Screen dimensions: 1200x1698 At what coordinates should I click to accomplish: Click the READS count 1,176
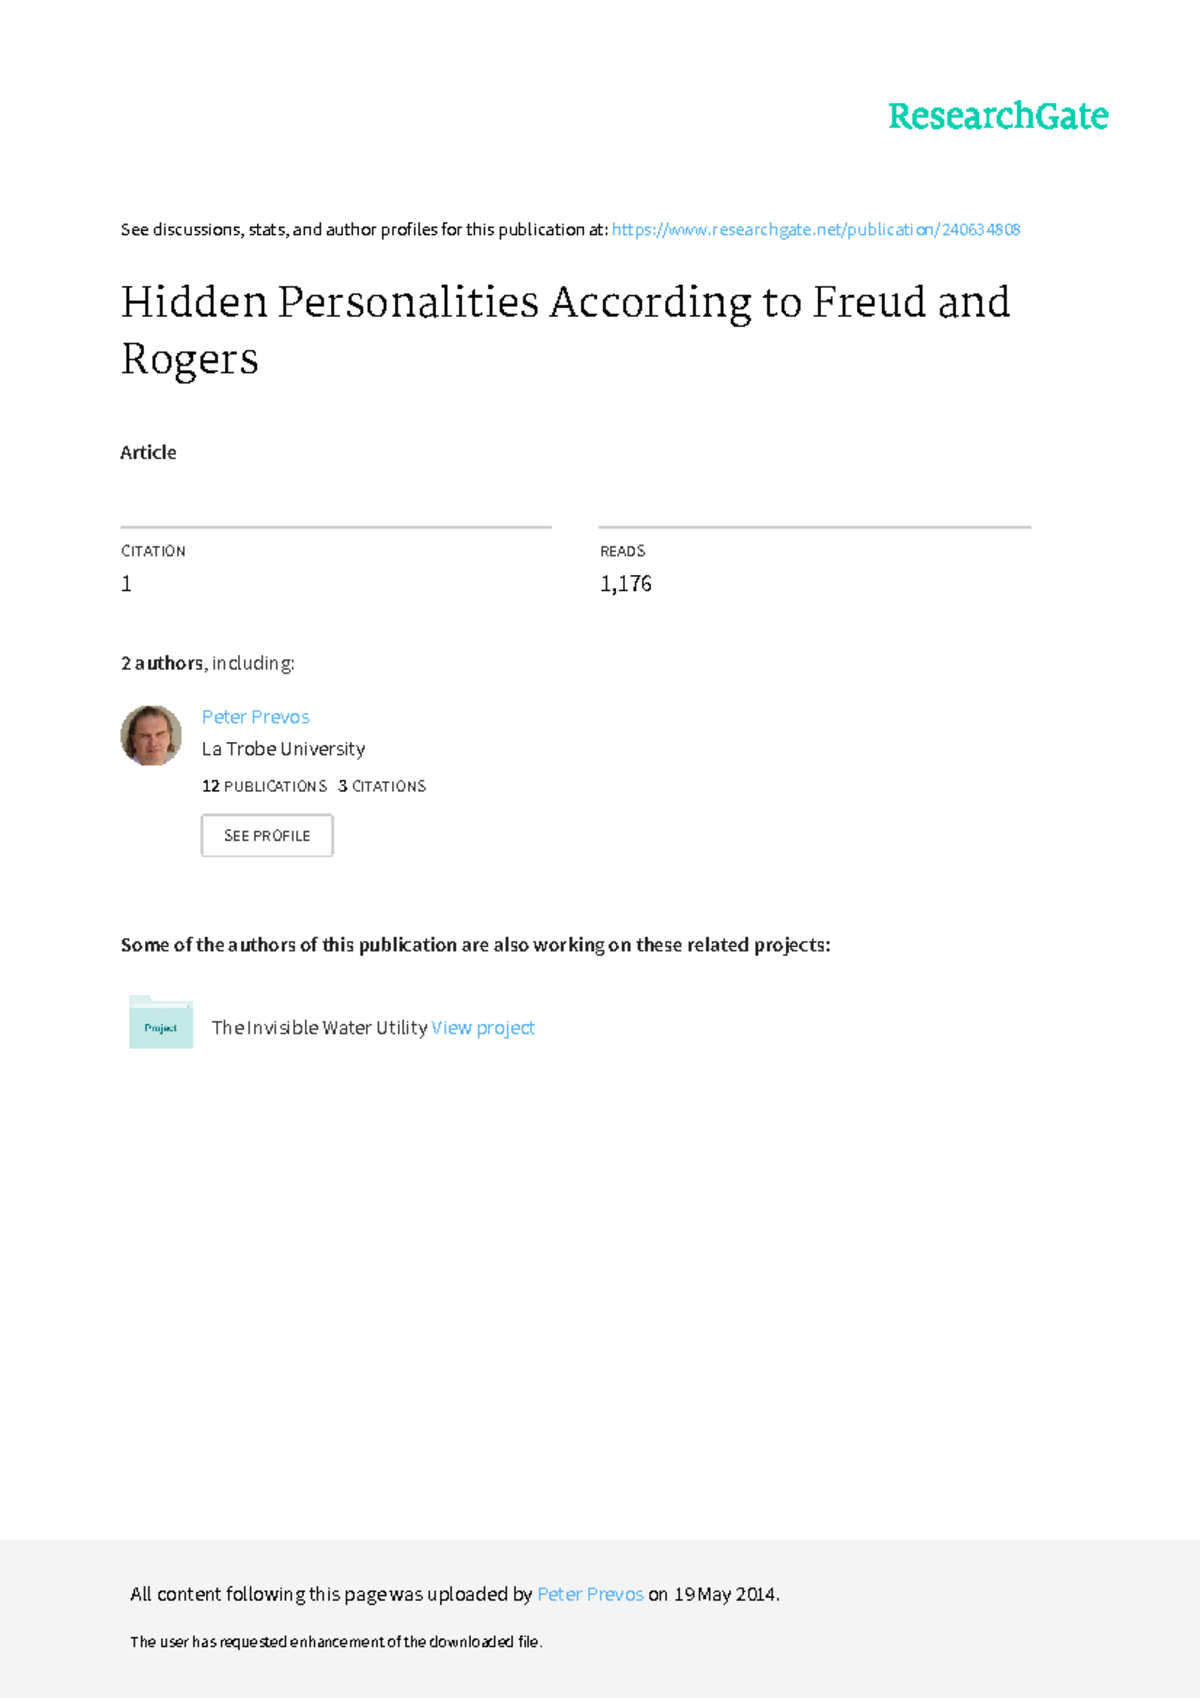[625, 584]
